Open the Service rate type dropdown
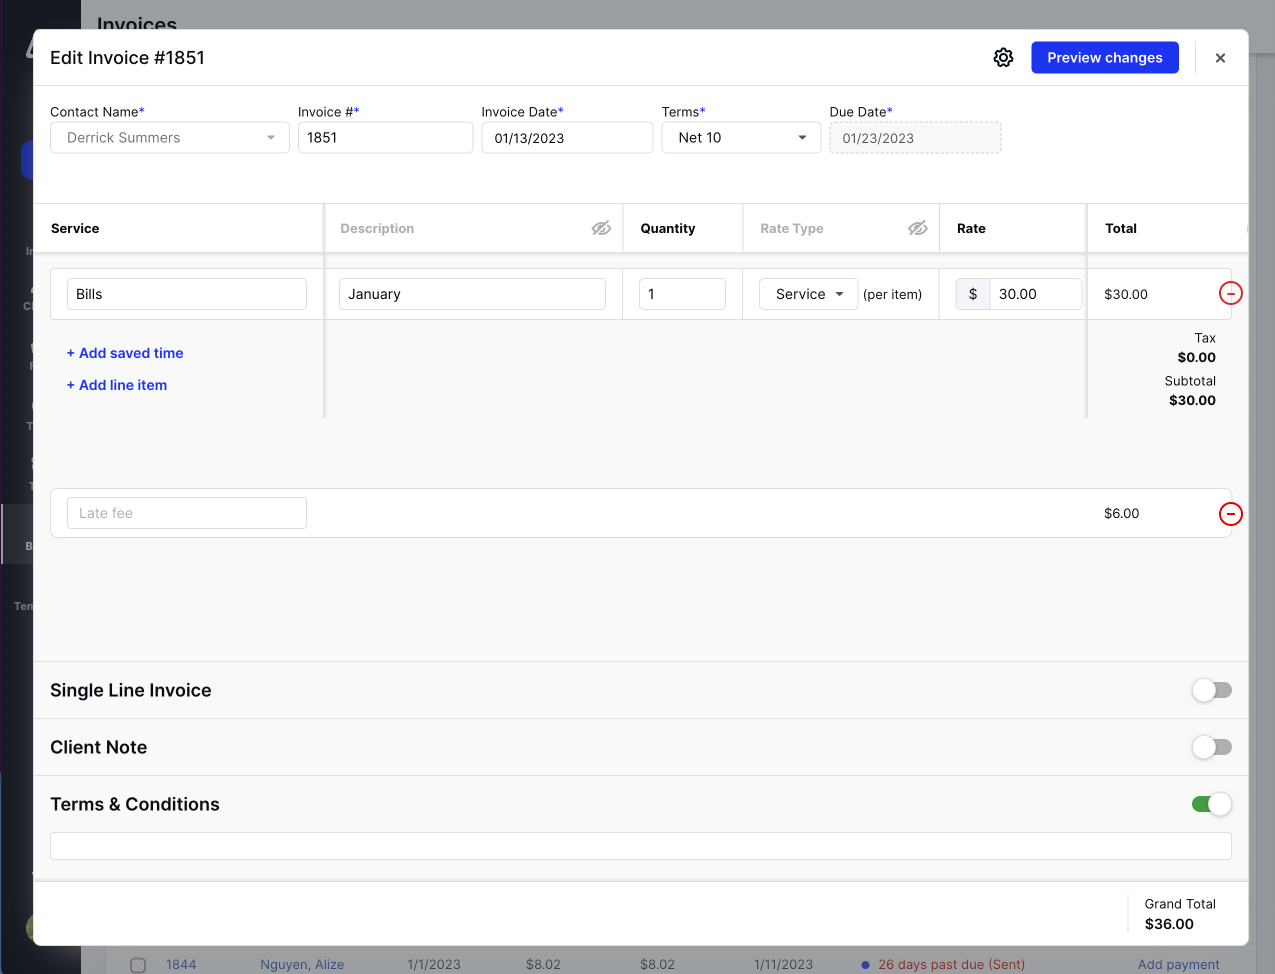This screenshot has width=1275, height=974. (x=808, y=294)
